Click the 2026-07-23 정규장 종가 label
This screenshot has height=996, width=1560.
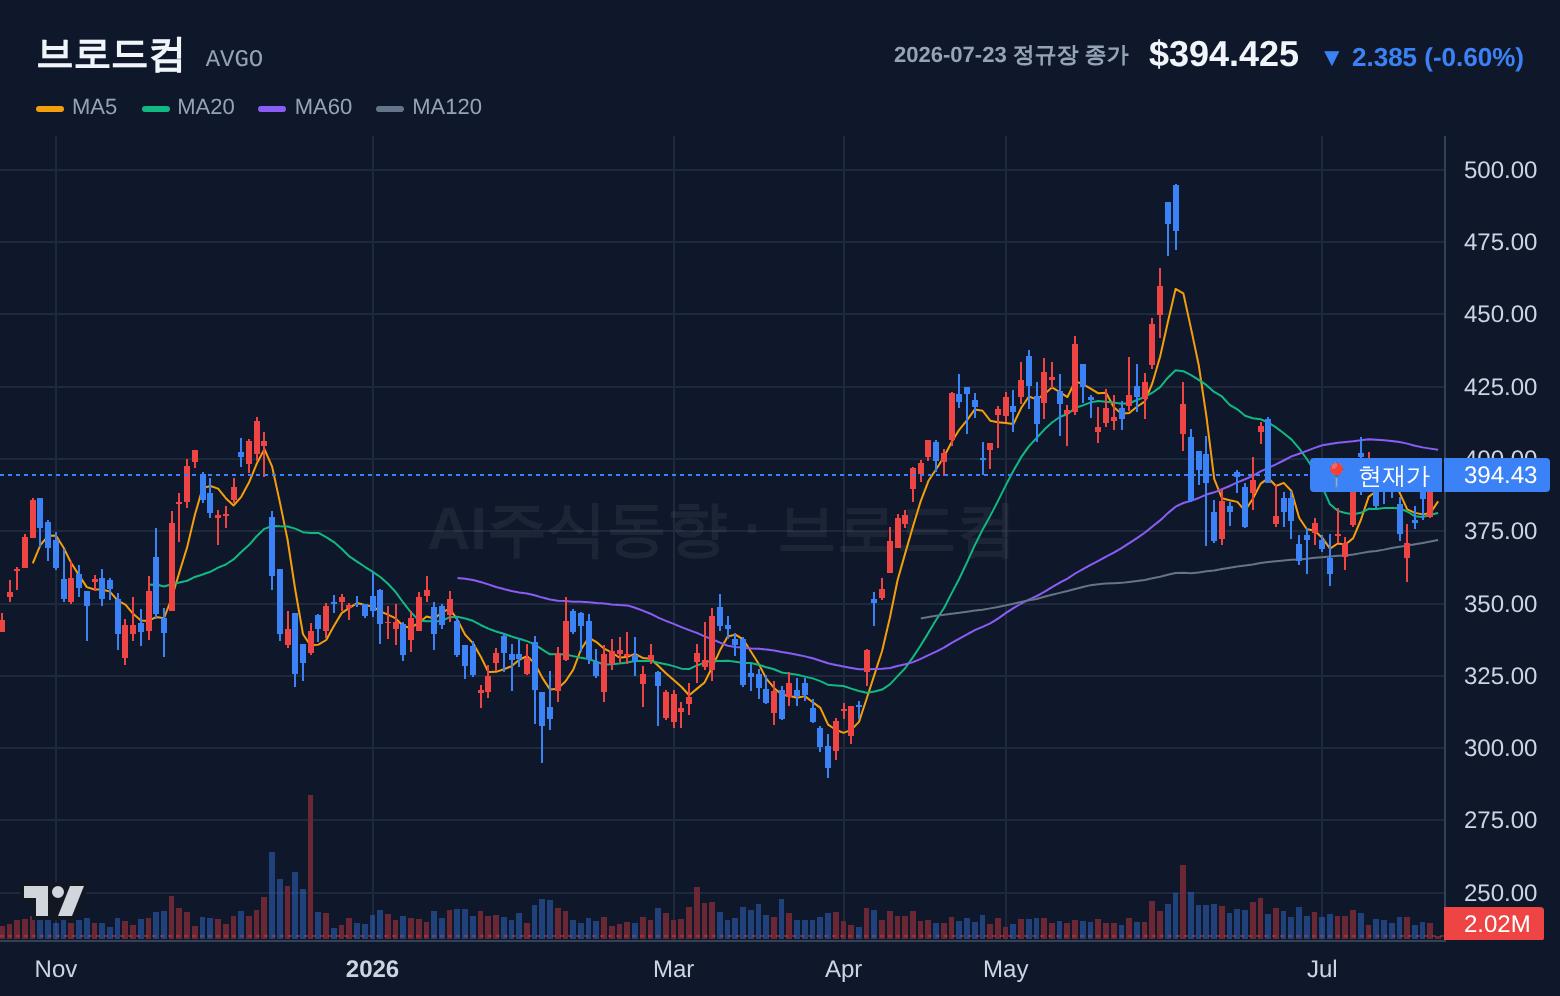1011,55
